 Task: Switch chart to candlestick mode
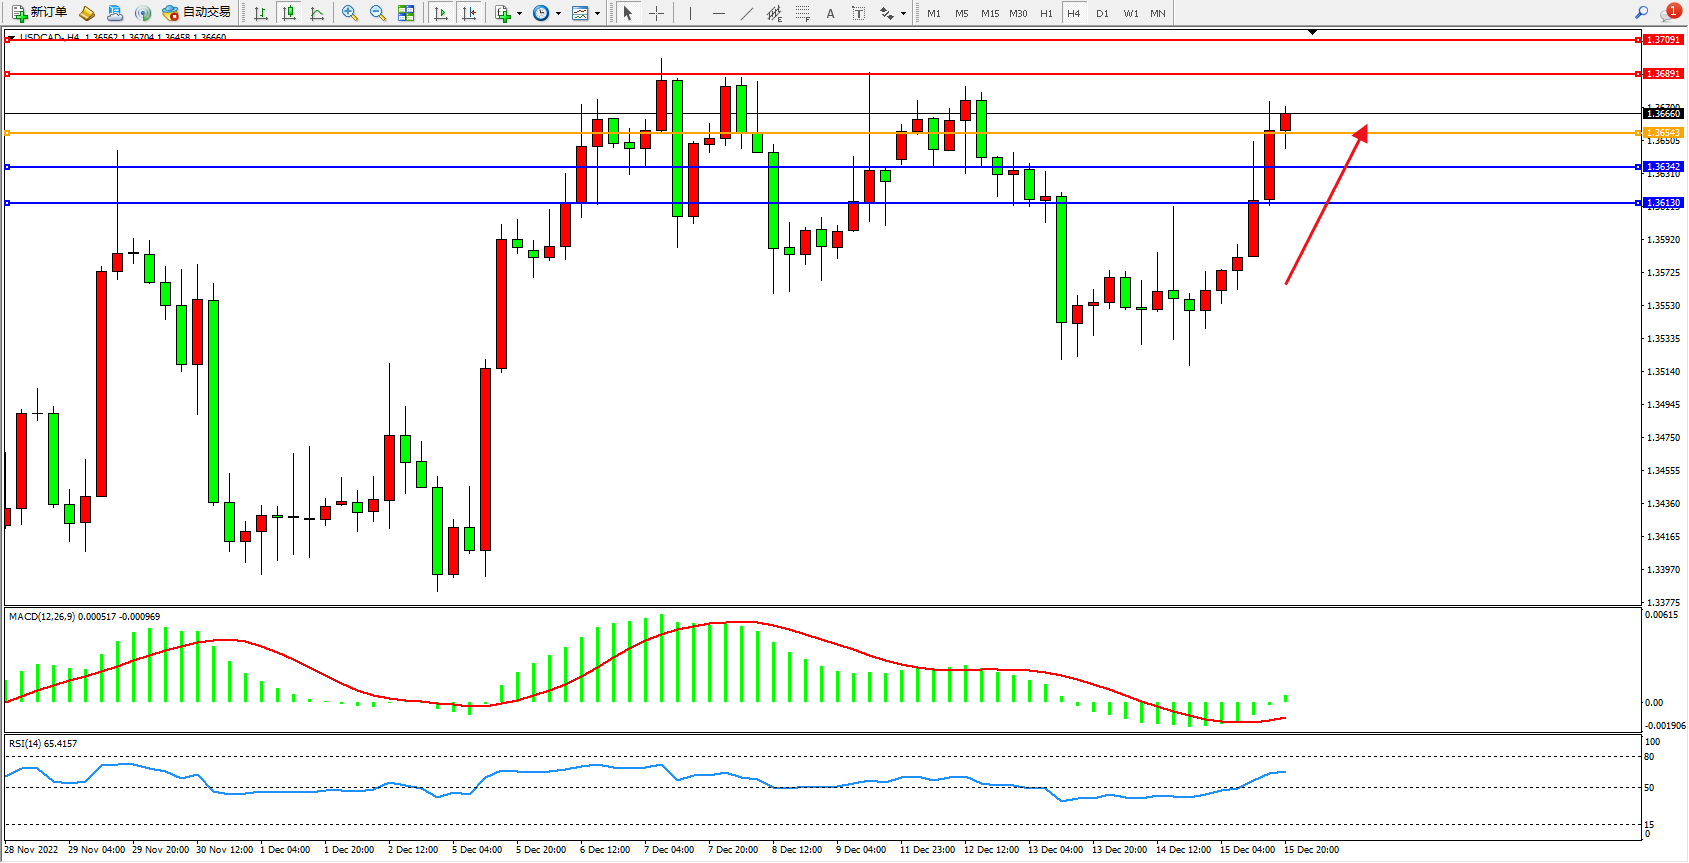[289, 13]
